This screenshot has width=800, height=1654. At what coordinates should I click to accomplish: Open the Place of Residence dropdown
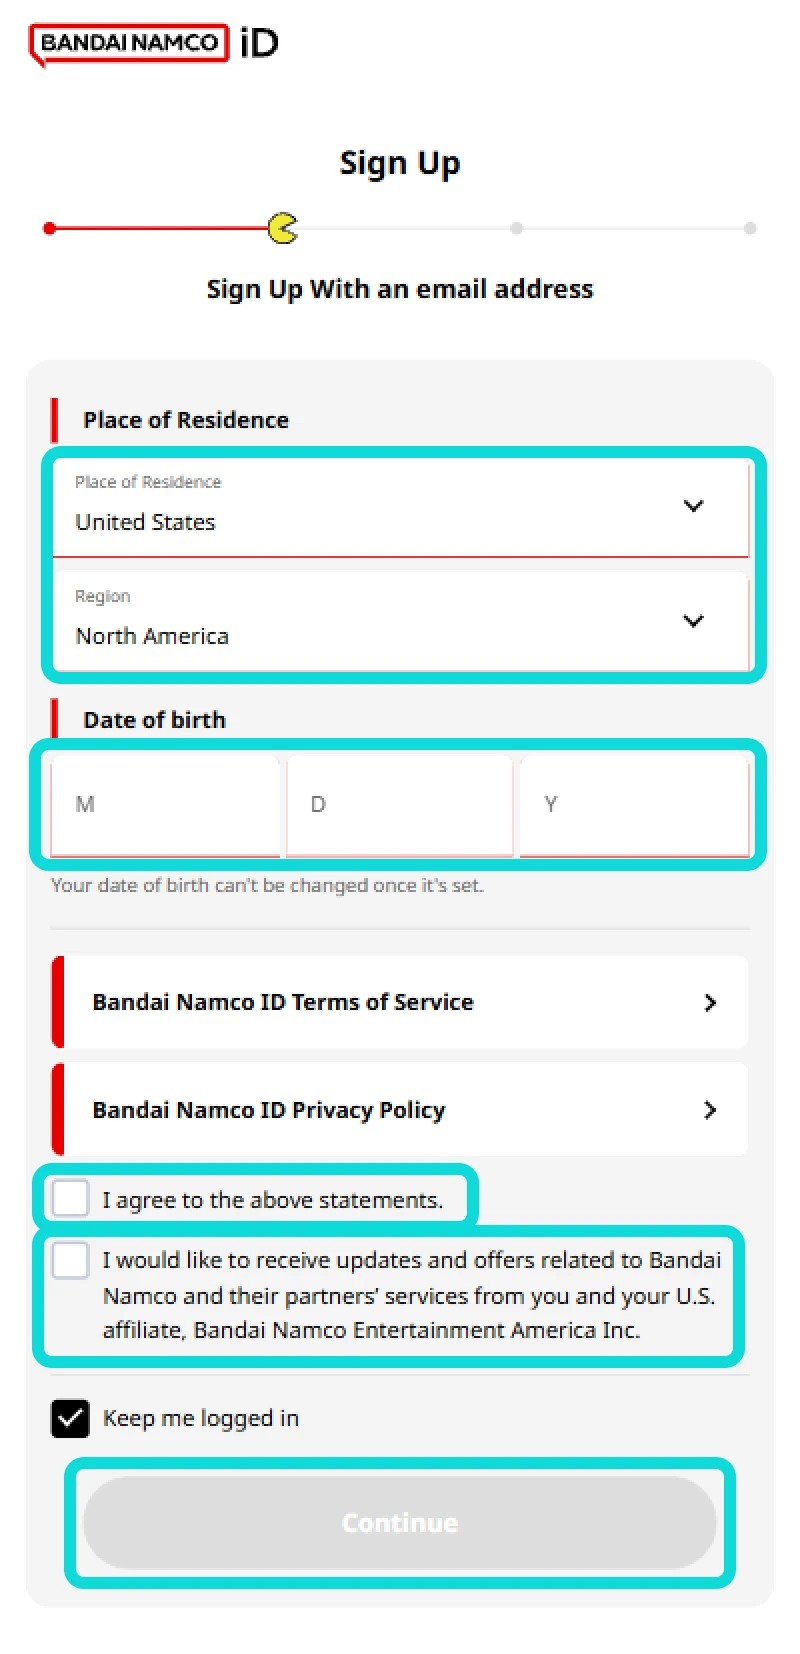pos(400,507)
